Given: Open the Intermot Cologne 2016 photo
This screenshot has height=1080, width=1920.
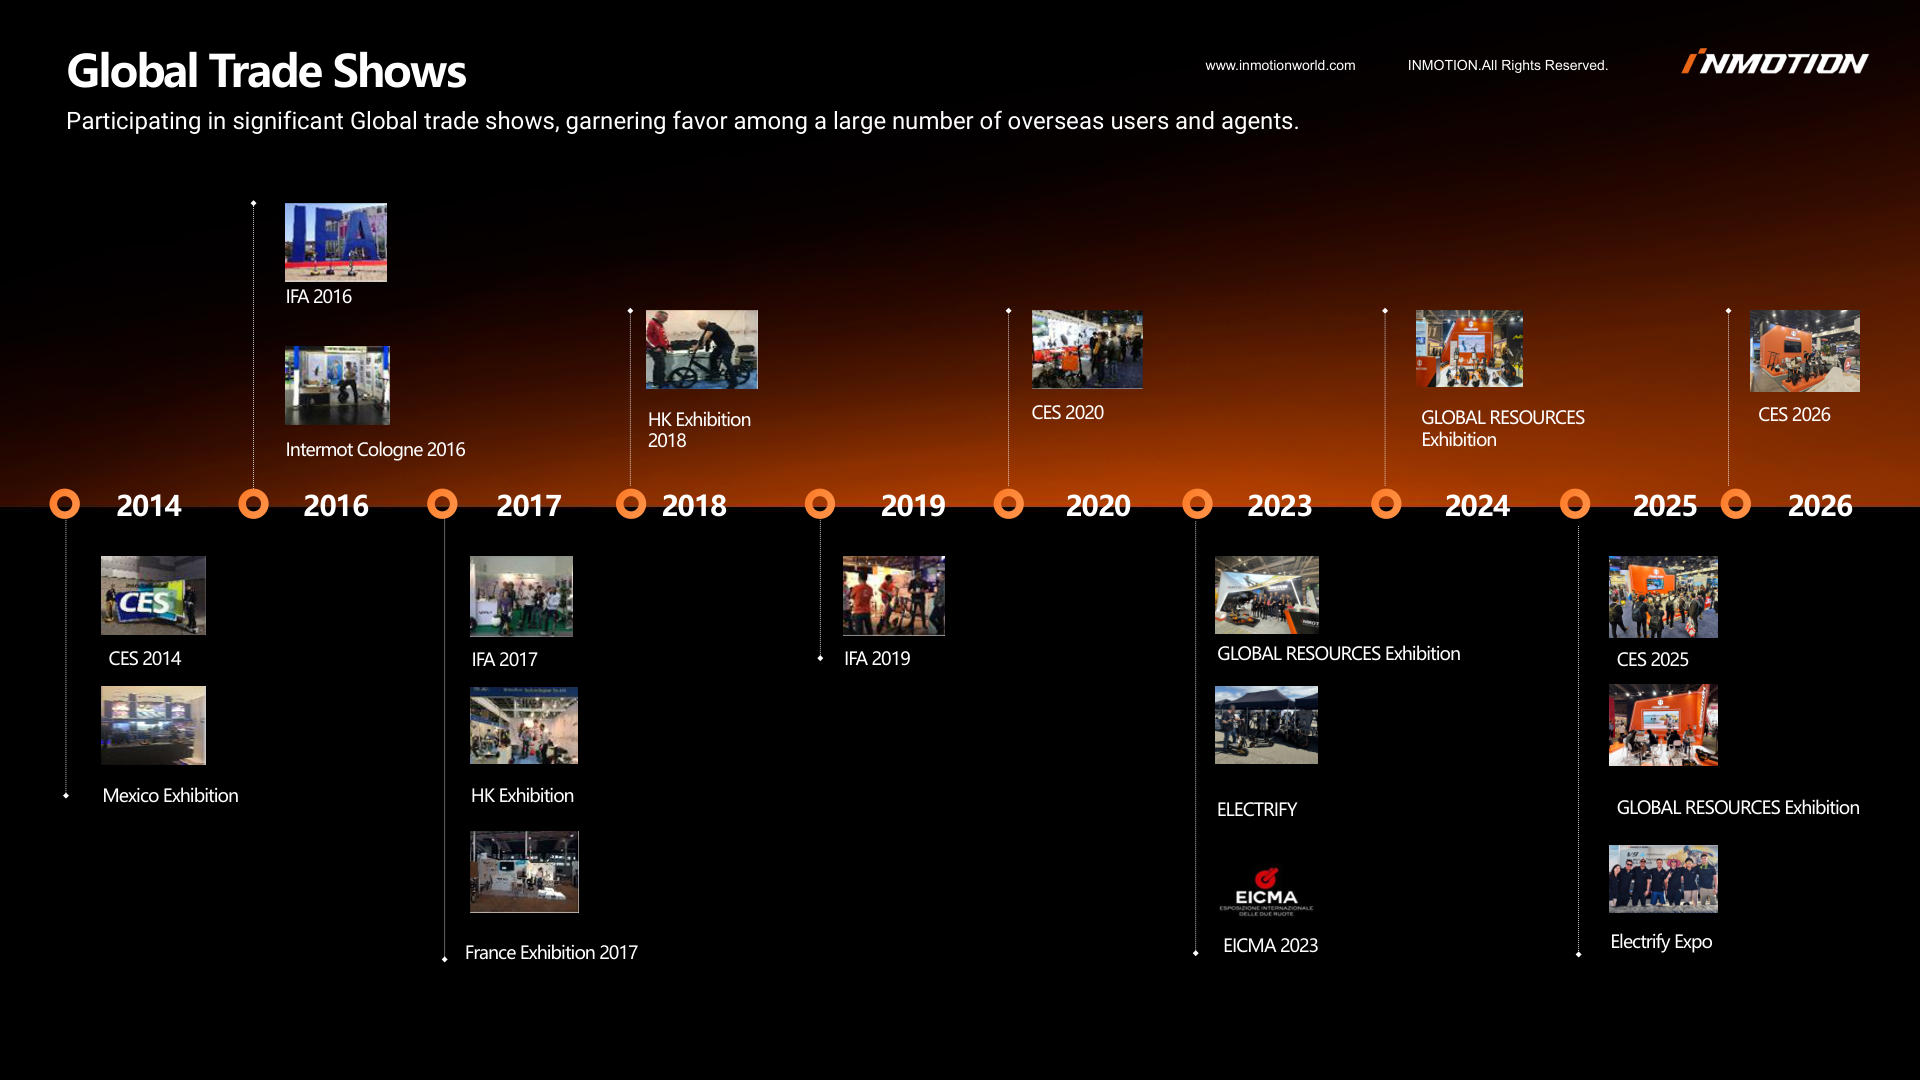Looking at the screenshot, I should (x=337, y=386).
